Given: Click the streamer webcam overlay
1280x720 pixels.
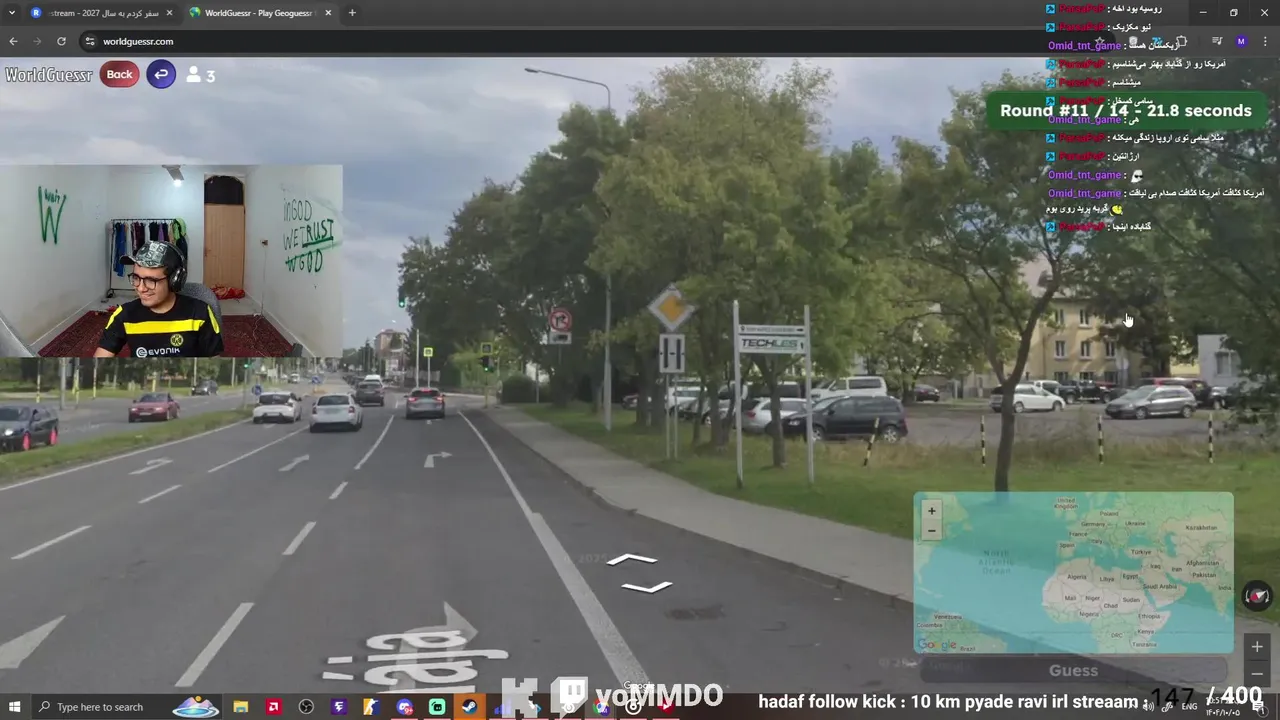Looking at the screenshot, I should 171,262.
